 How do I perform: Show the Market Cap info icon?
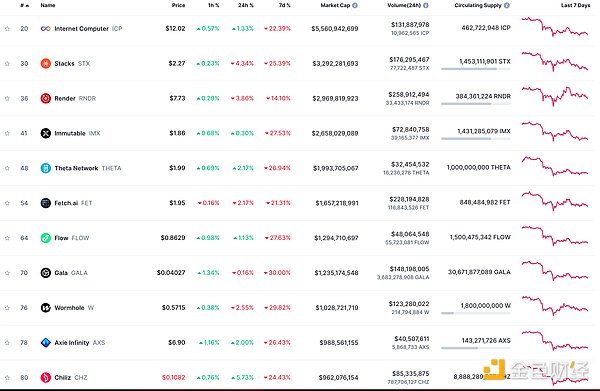pos(355,5)
